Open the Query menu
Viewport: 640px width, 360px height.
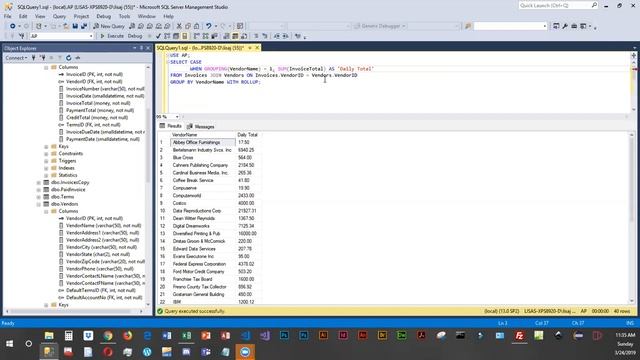pos(59,16)
